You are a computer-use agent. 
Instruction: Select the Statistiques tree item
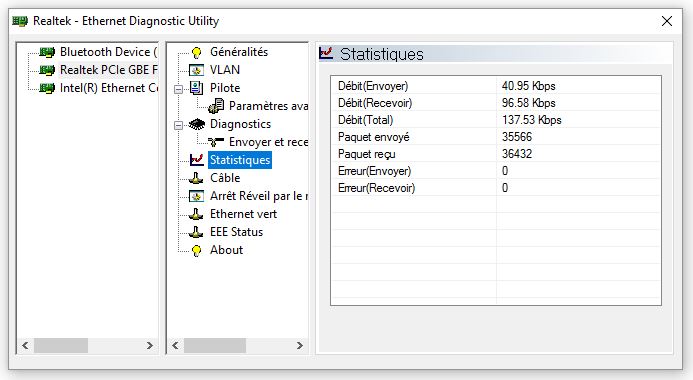240,160
